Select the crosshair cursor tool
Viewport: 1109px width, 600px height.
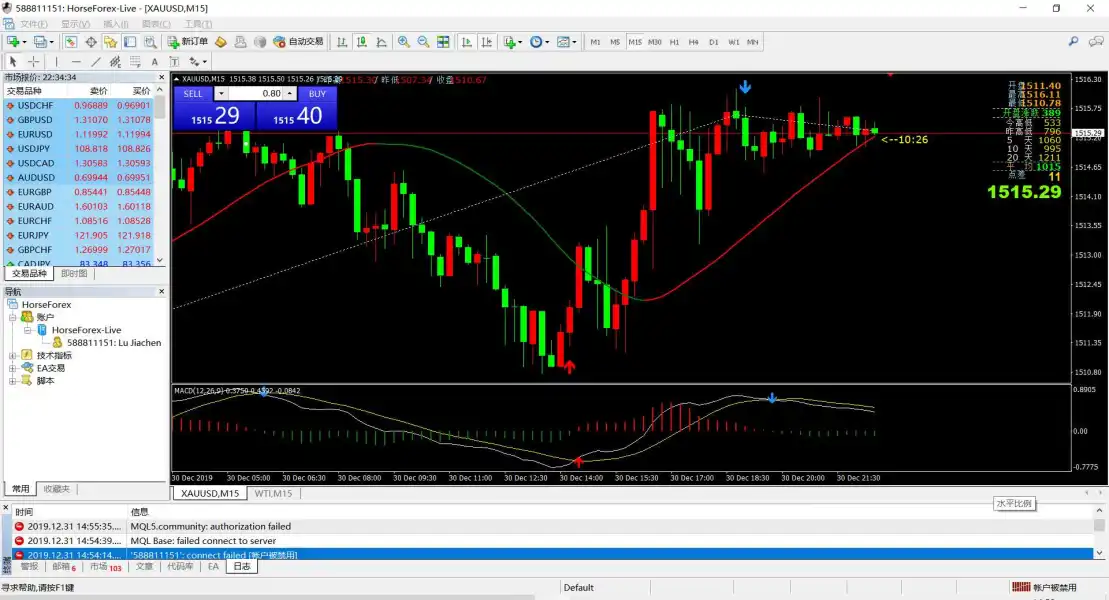click(x=33, y=62)
